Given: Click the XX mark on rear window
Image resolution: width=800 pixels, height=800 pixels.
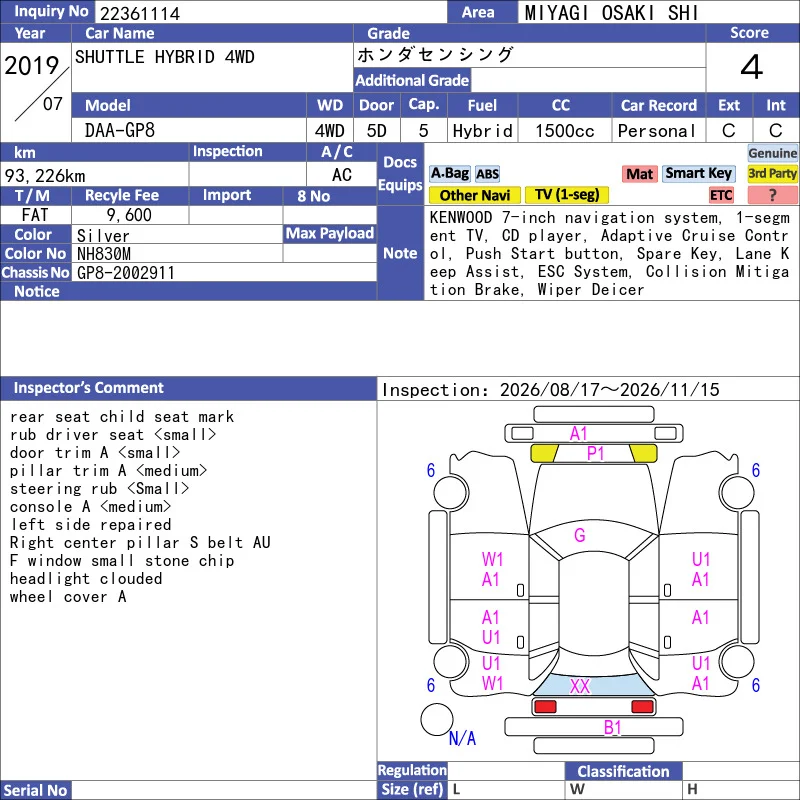Looking at the screenshot, I should pyautogui.click(x=580, y=686).
